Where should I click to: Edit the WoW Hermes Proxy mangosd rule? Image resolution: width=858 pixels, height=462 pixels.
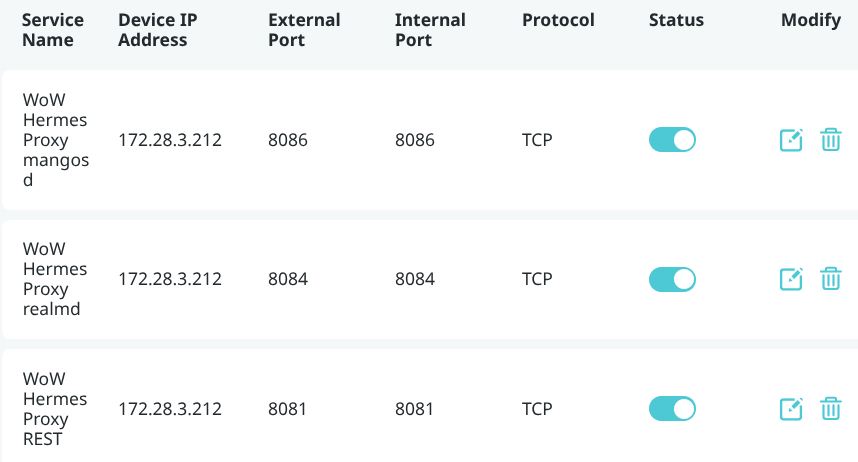(x=791, y=140)
